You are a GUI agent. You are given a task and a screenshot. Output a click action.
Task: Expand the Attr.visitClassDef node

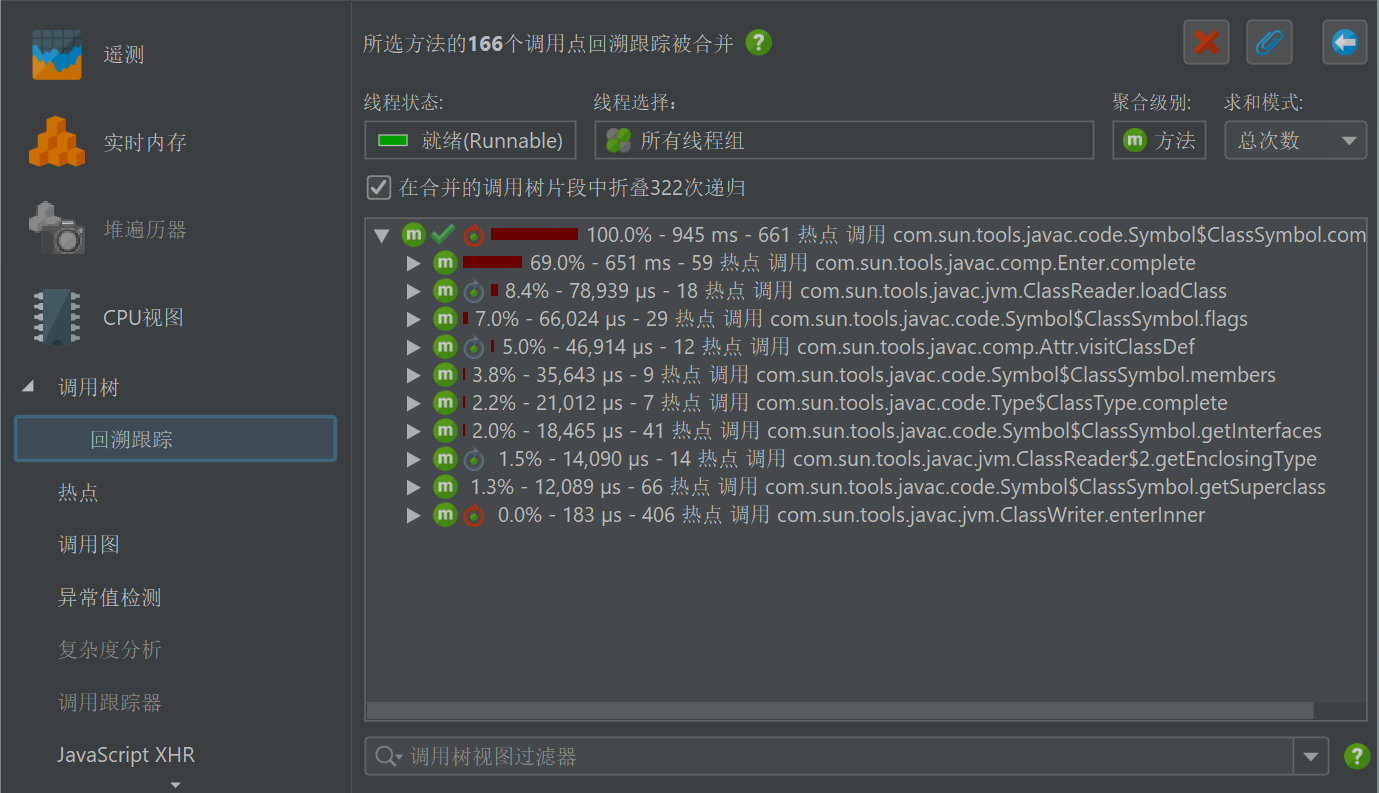pyautogui.click(x=413, y=347)
